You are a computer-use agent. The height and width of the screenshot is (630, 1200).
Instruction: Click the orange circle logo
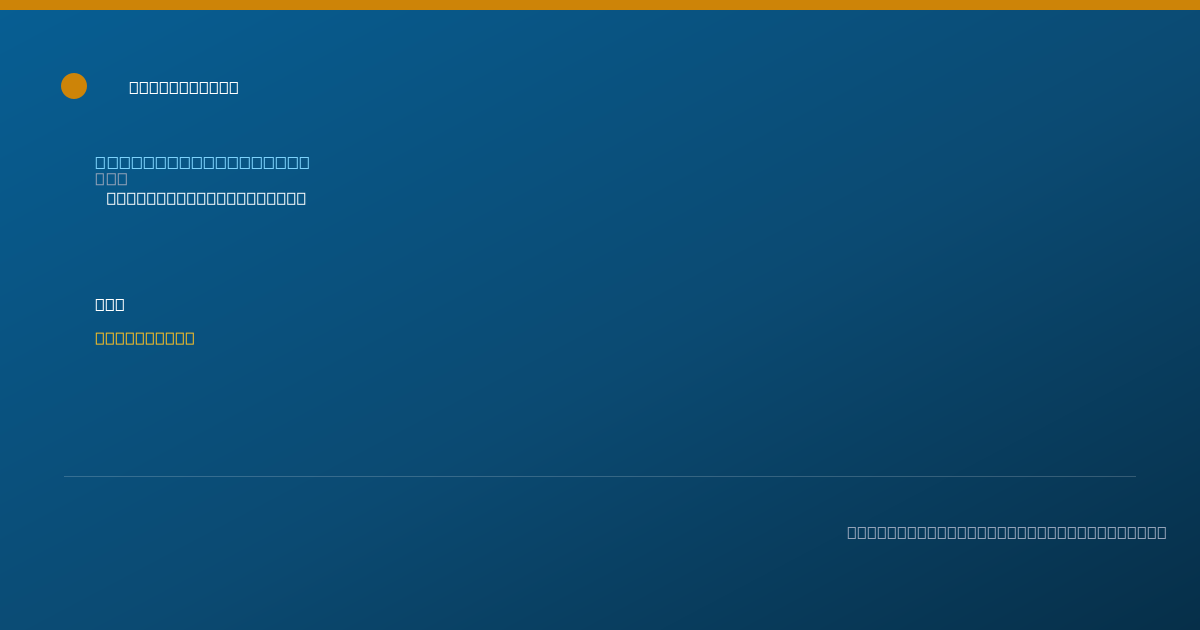[x=74, y=86]
